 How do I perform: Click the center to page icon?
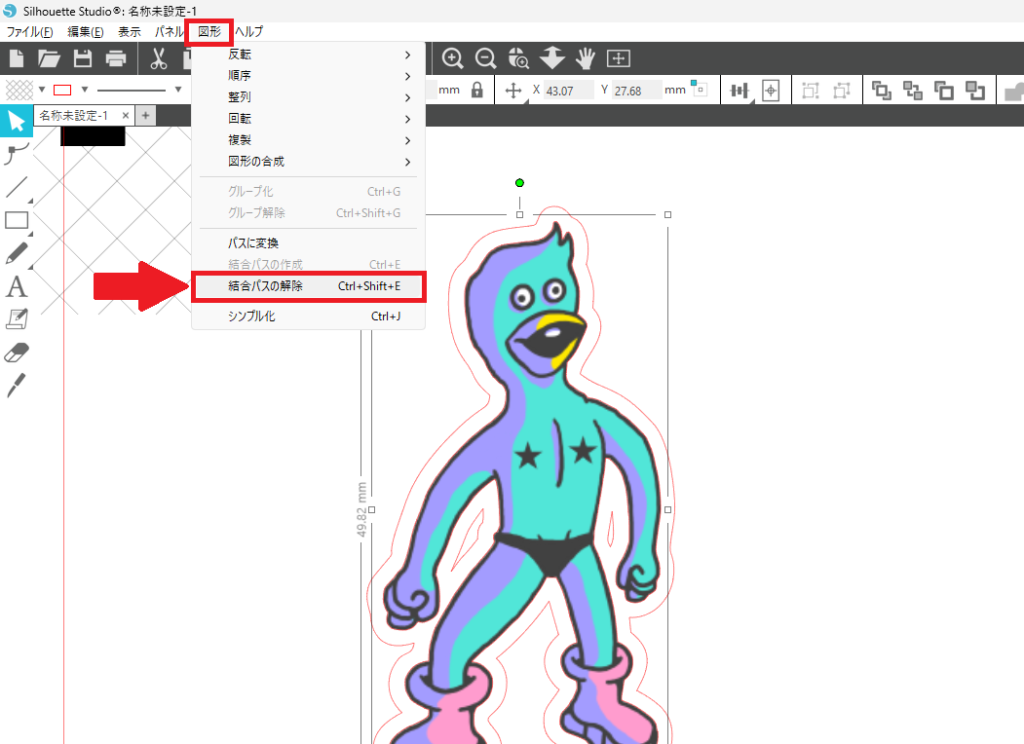point(771,90)
